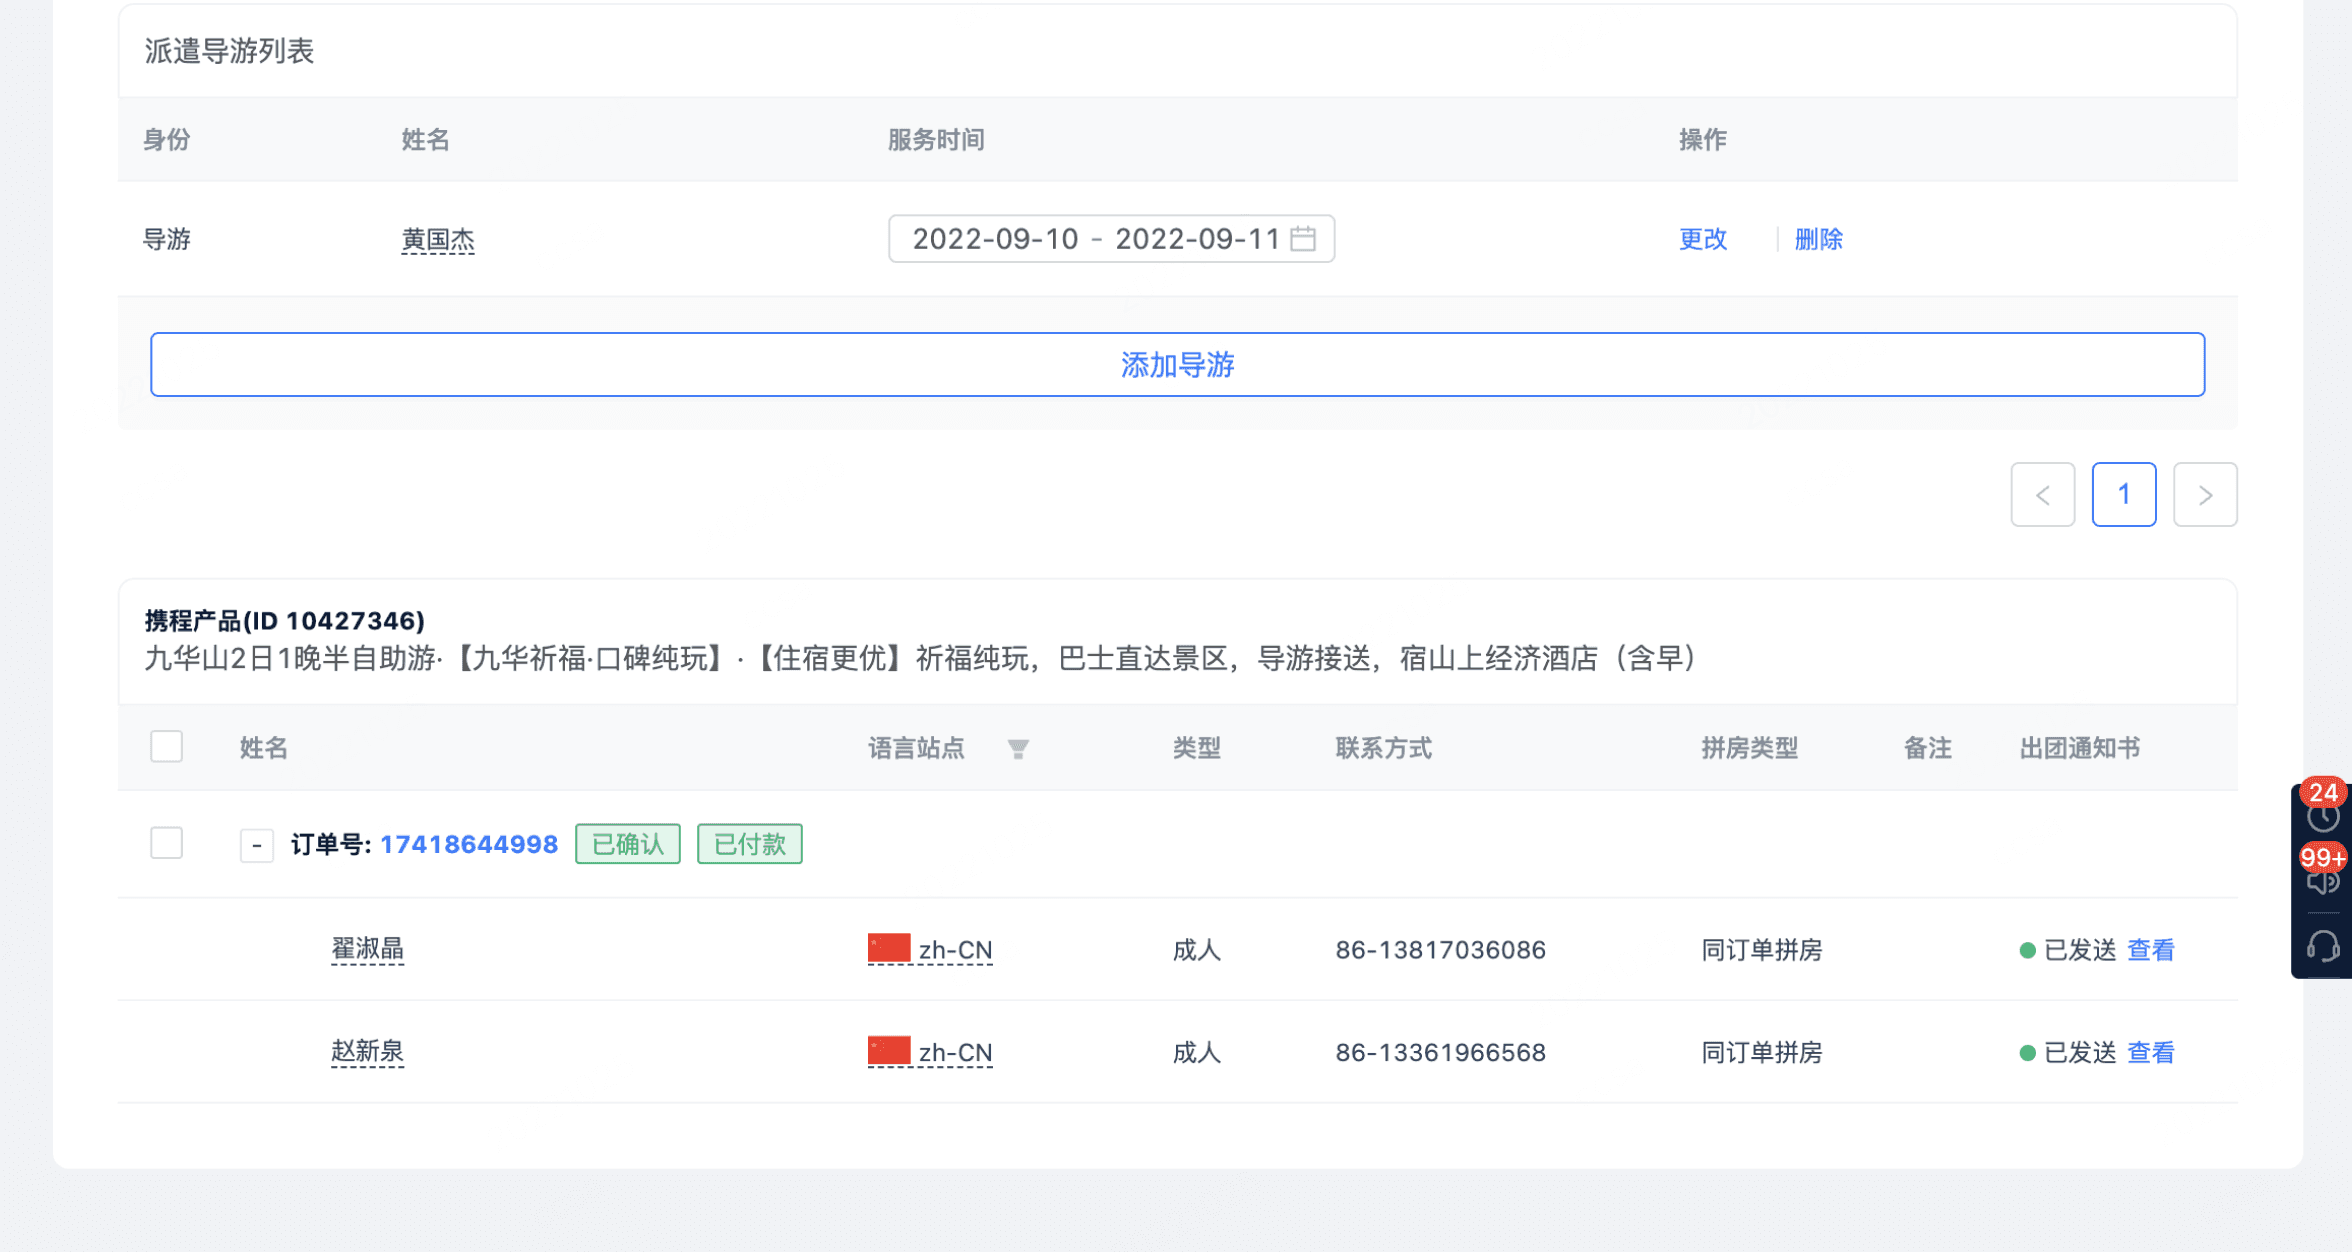
Task: Go to next page arrow
Action: click(2204, 494)
